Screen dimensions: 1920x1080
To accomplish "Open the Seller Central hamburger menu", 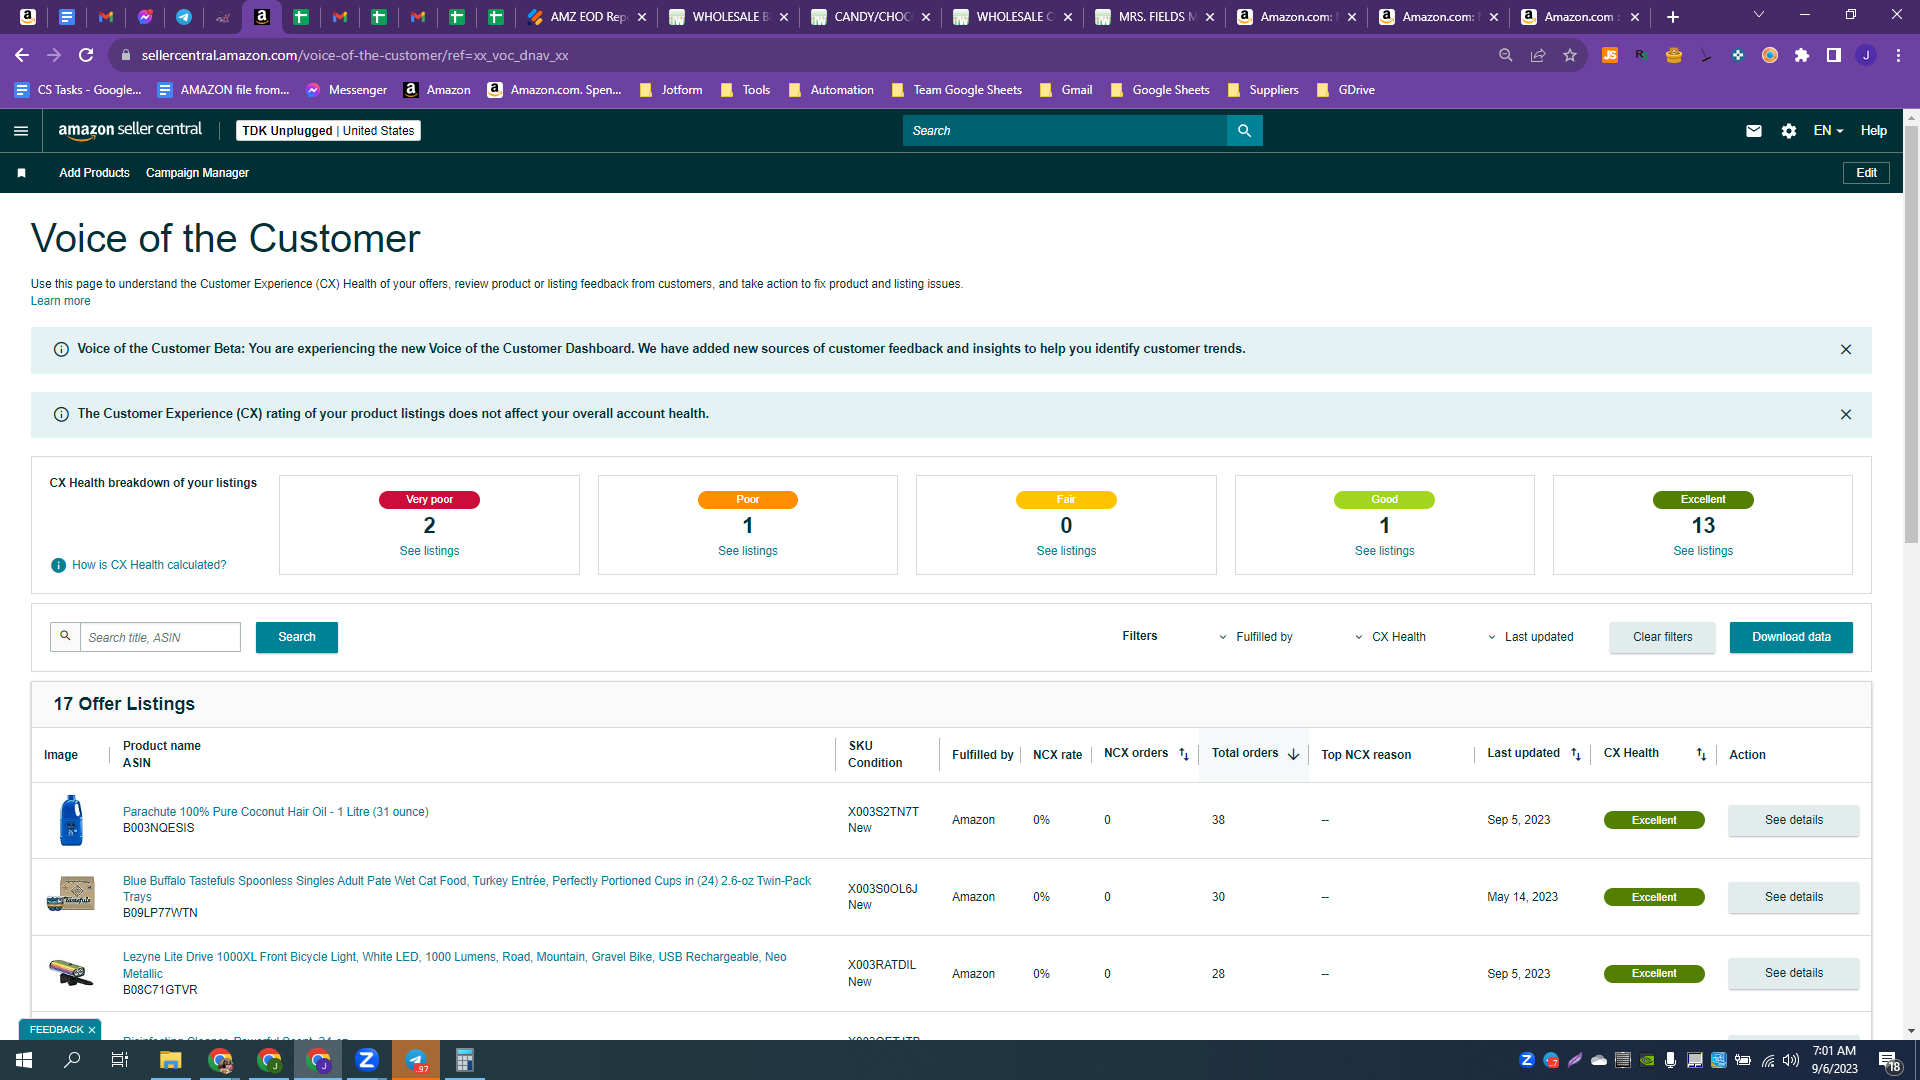I will (21, 131).
